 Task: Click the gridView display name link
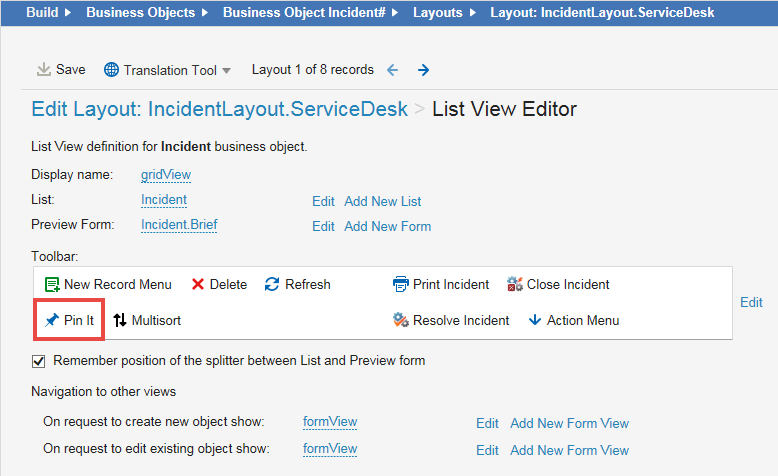(165, 174)
